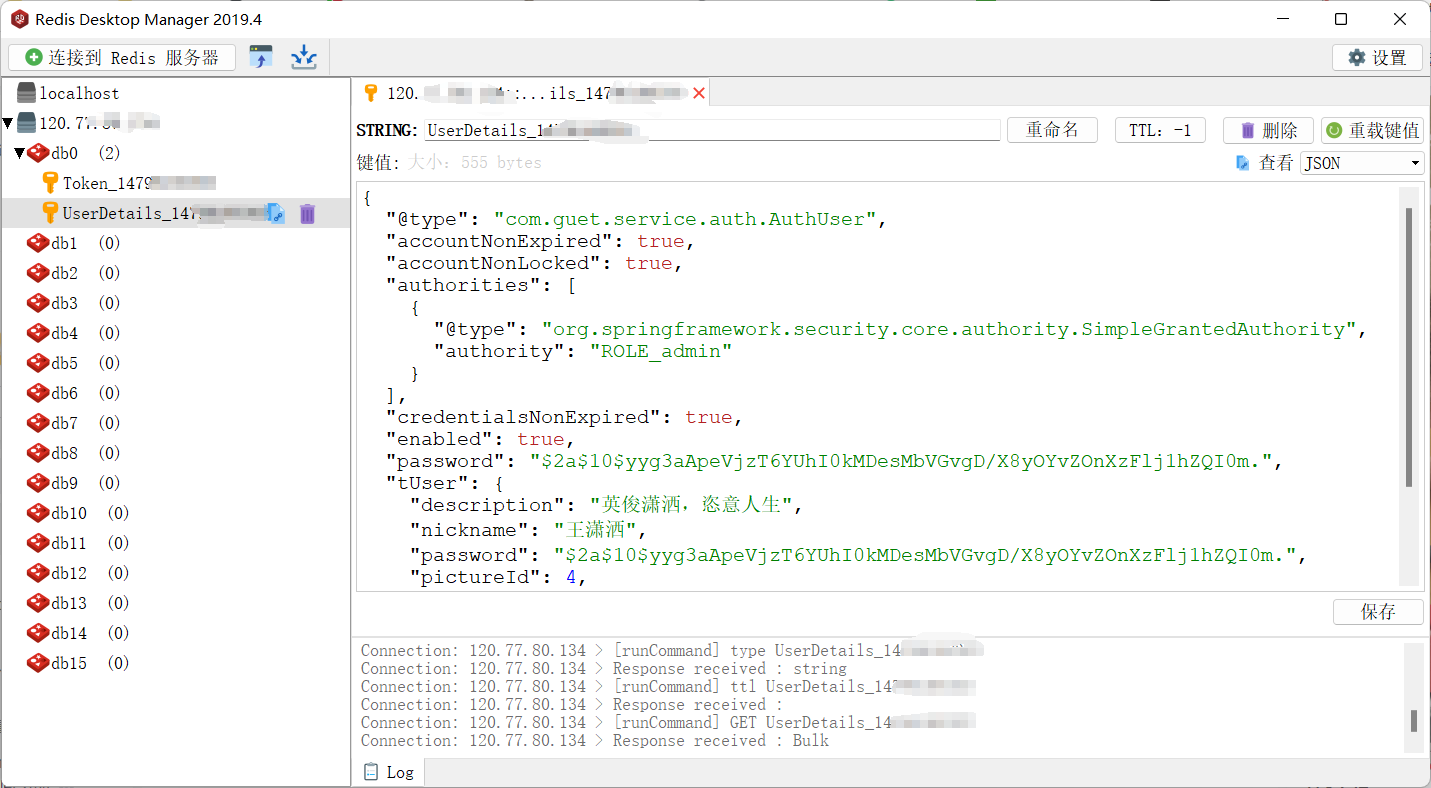Viewport: 1431px width, 788px height.
Task: Click inside the JSON value editor
Action: pos(876,385)
